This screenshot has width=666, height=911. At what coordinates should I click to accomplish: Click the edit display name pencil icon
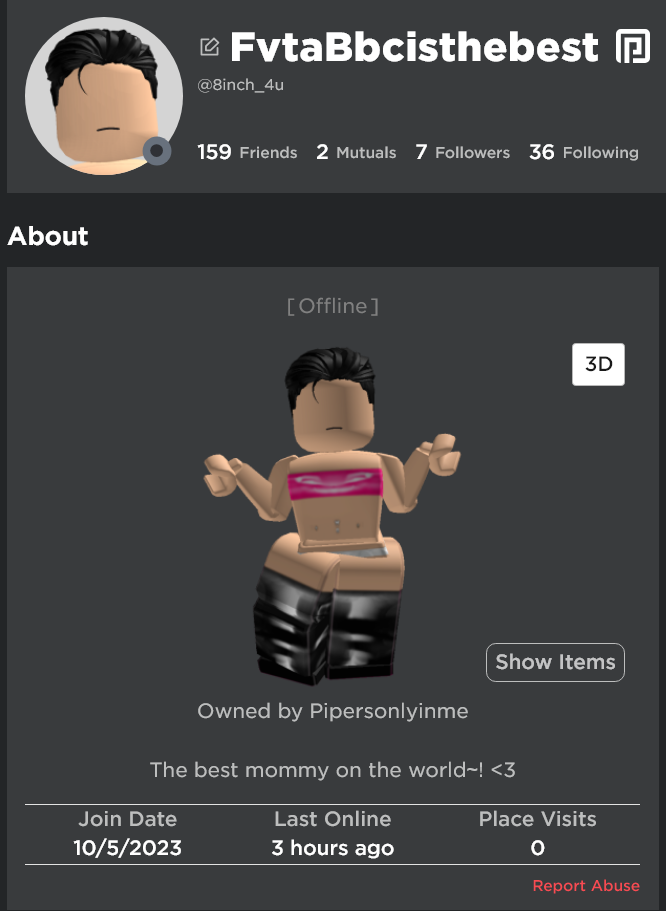tap(209, 47)
